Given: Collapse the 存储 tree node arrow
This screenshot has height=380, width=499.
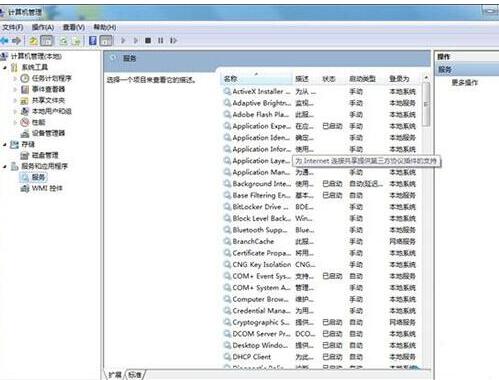Looking at the screenshot, I should pyautogui.click(x=5, y=145).
